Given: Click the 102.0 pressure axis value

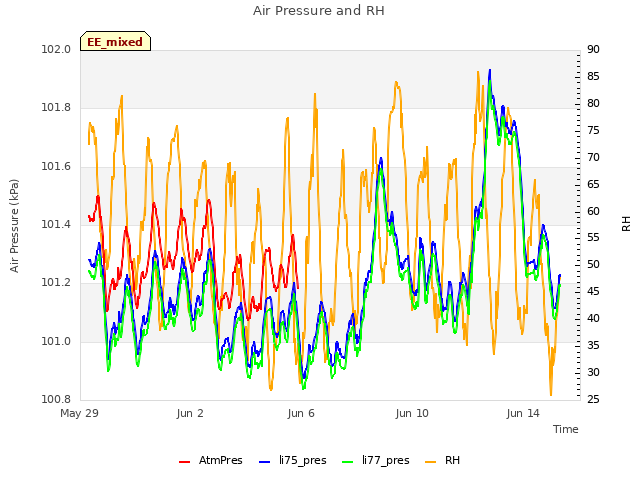Looking at the screenshot, I should click(x=56, y=50).
